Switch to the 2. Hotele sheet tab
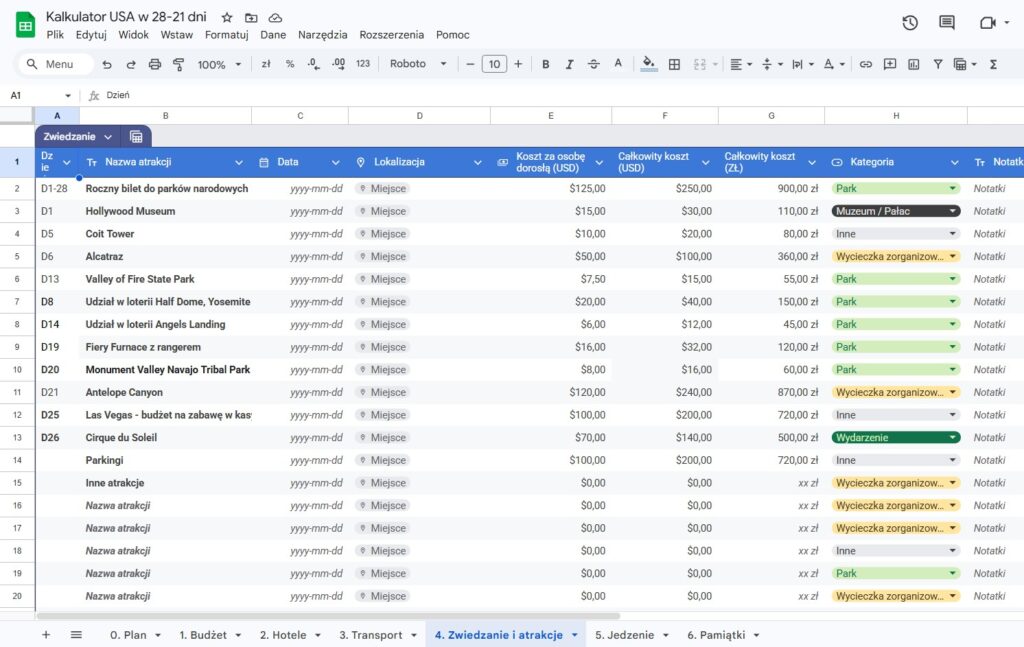The width and height of the screenshot is (1024, 647). [x=289, y=635]
